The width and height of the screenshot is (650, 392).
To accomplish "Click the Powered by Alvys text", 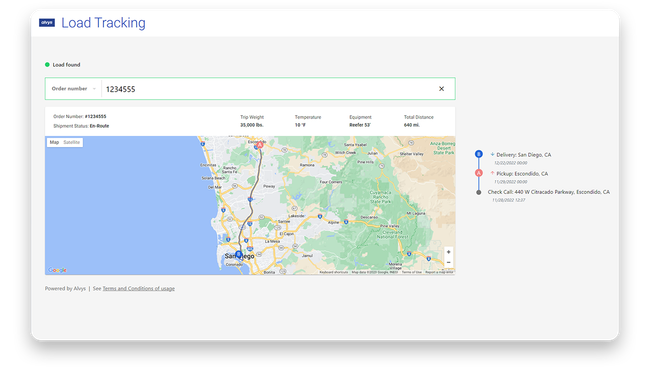I will coord(65,288).
